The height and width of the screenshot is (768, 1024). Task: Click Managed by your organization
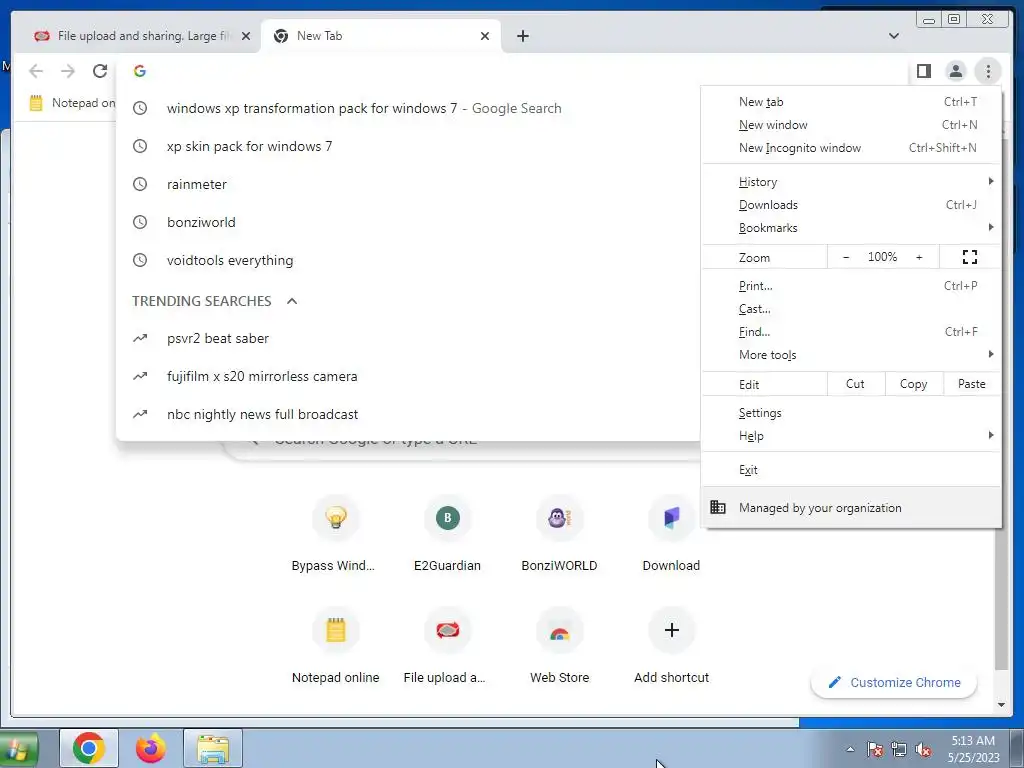pos(851,507)
